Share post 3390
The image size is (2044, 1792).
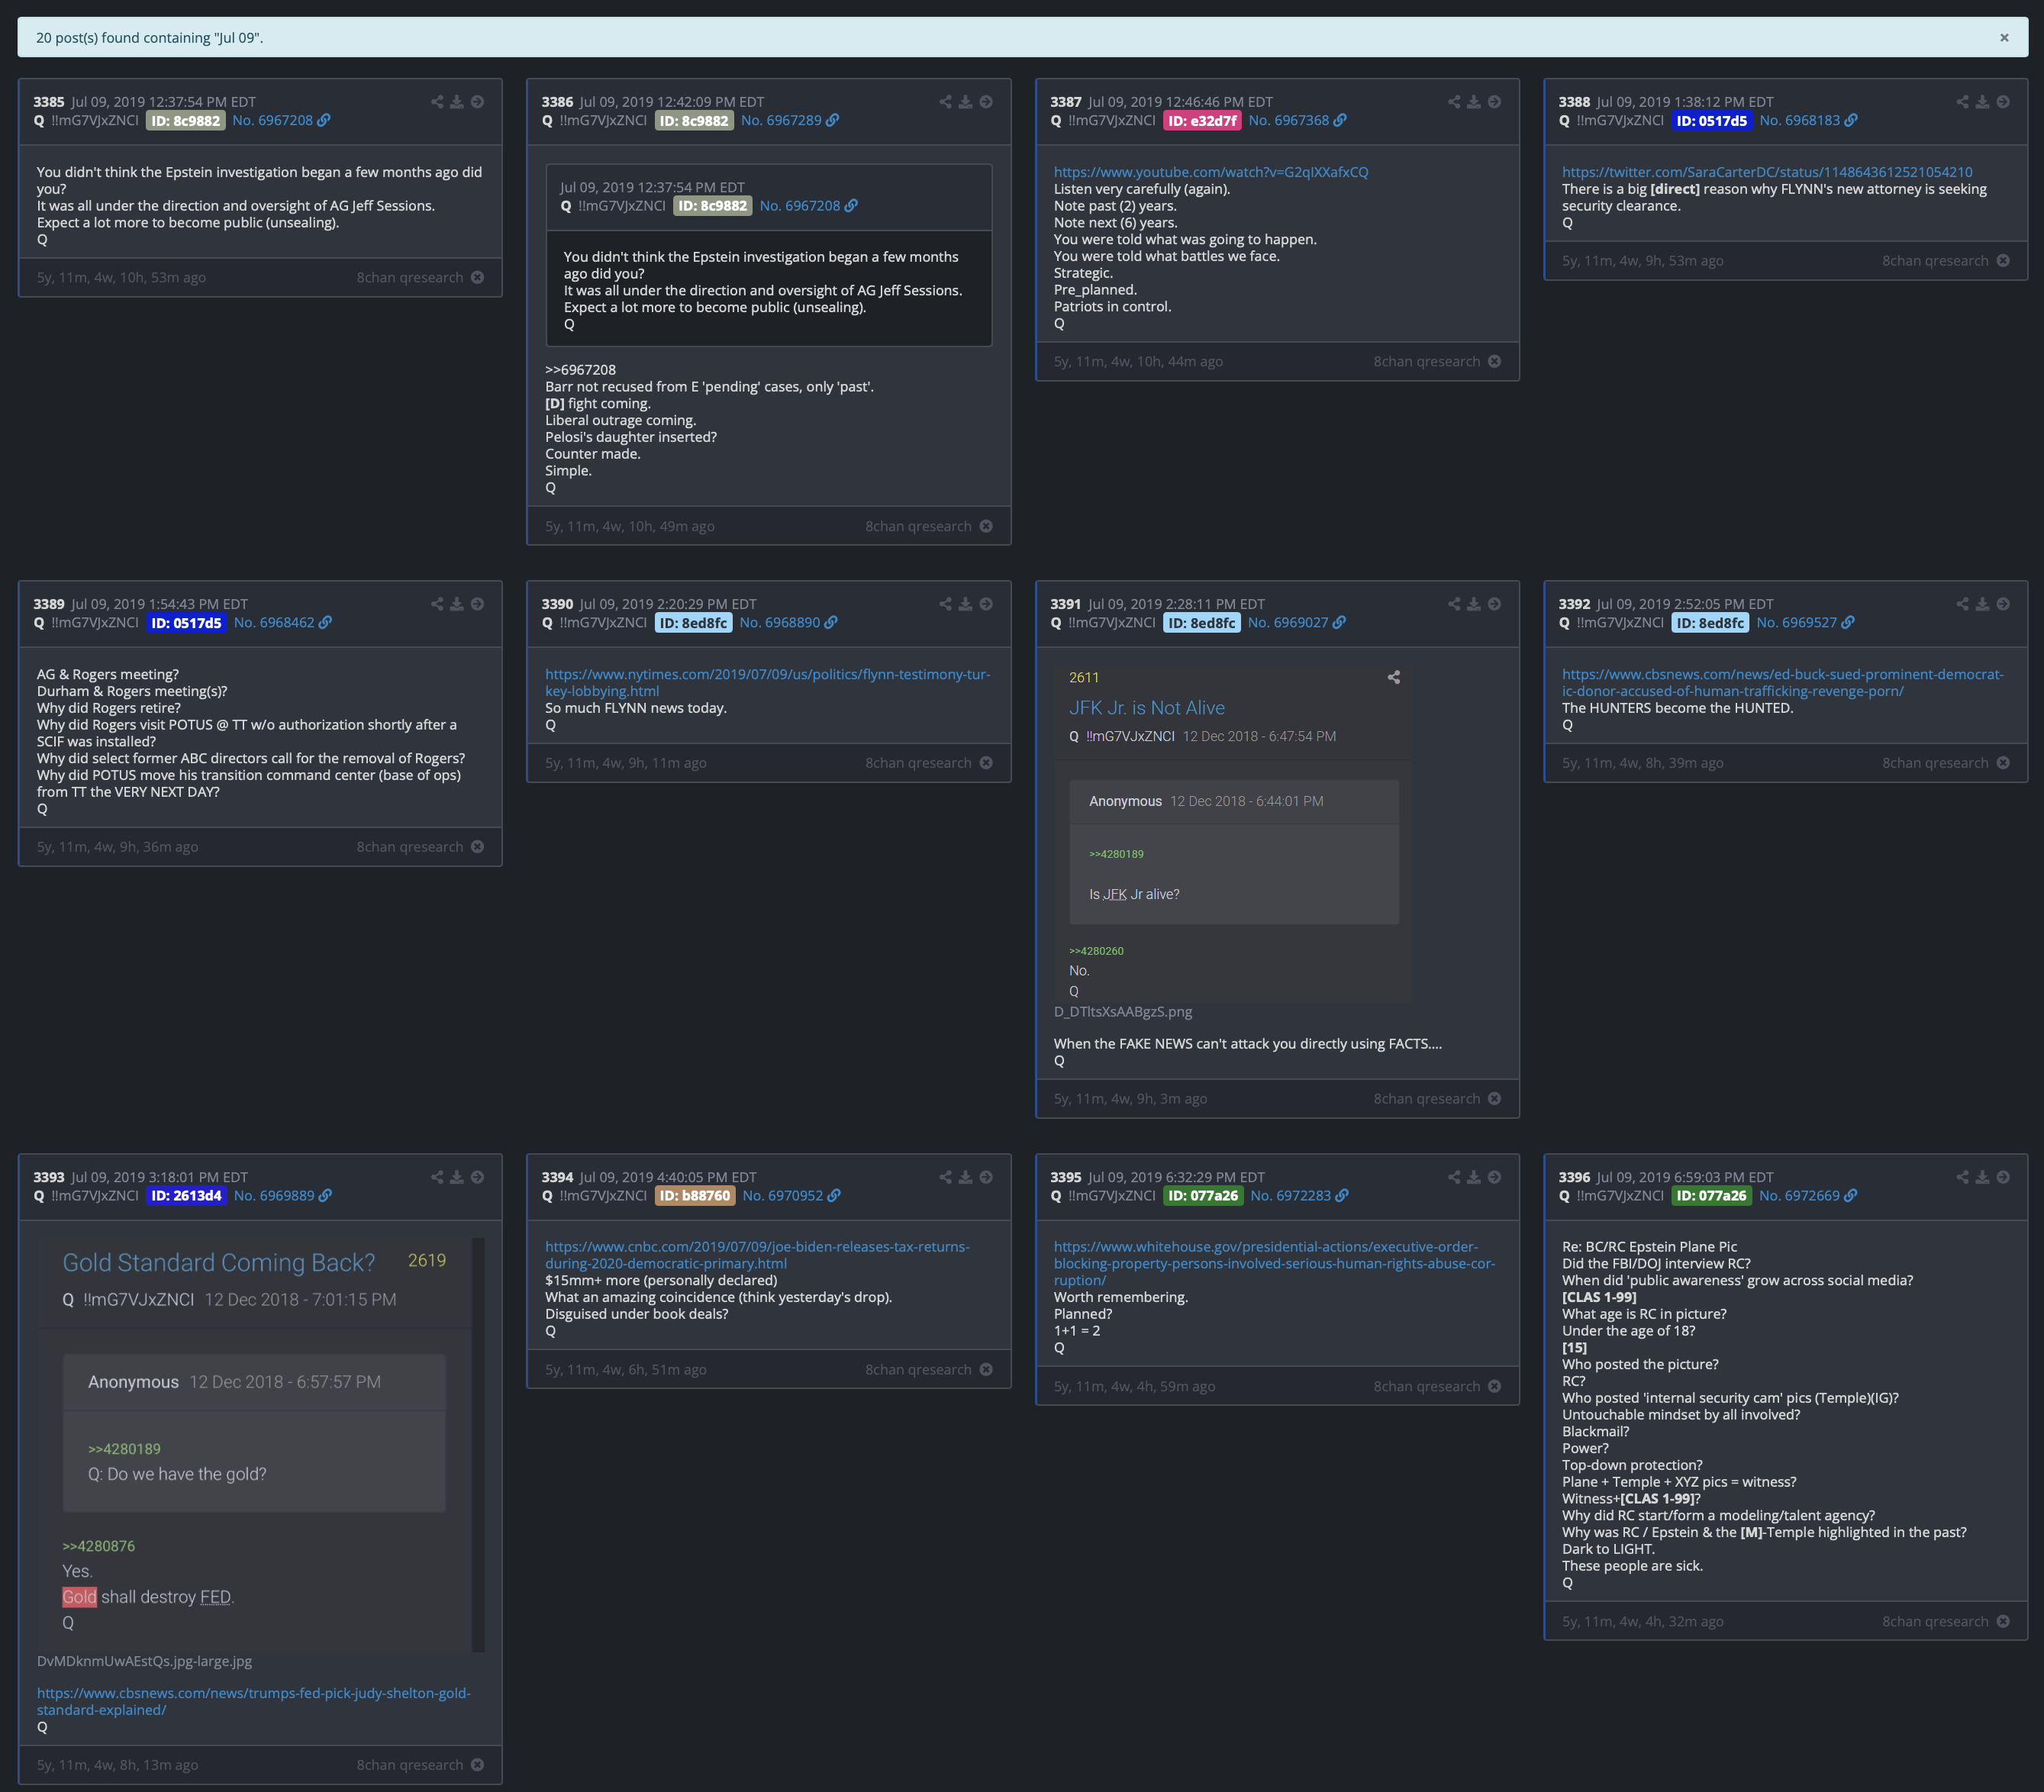pos(946,604)
